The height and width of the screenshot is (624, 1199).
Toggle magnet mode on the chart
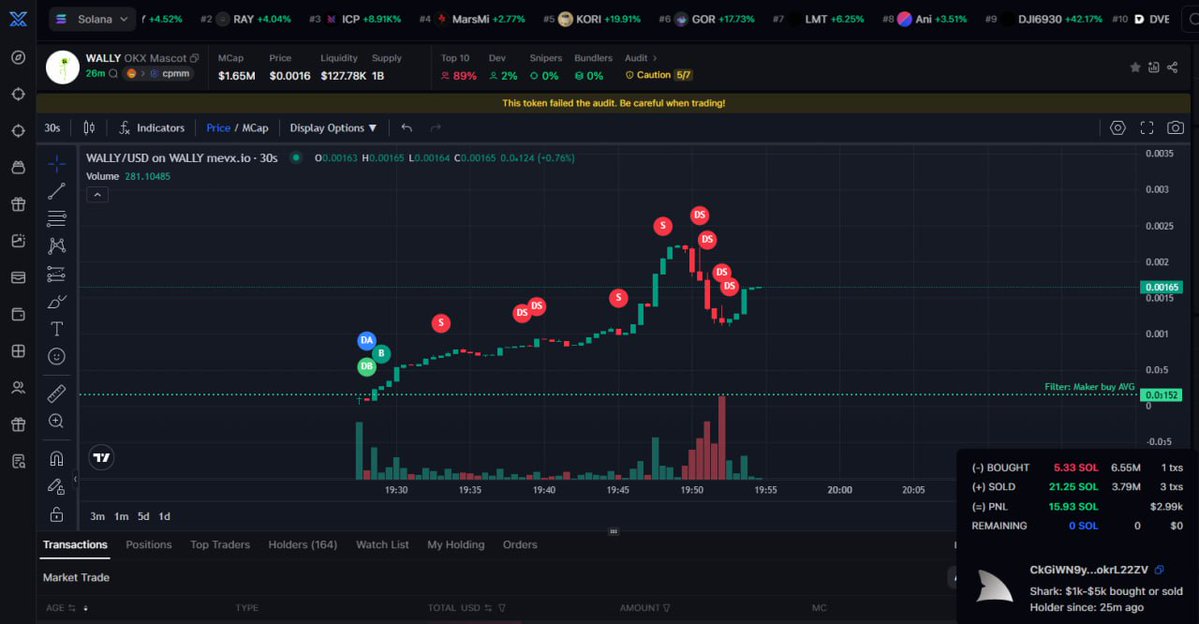click(57, 458)
